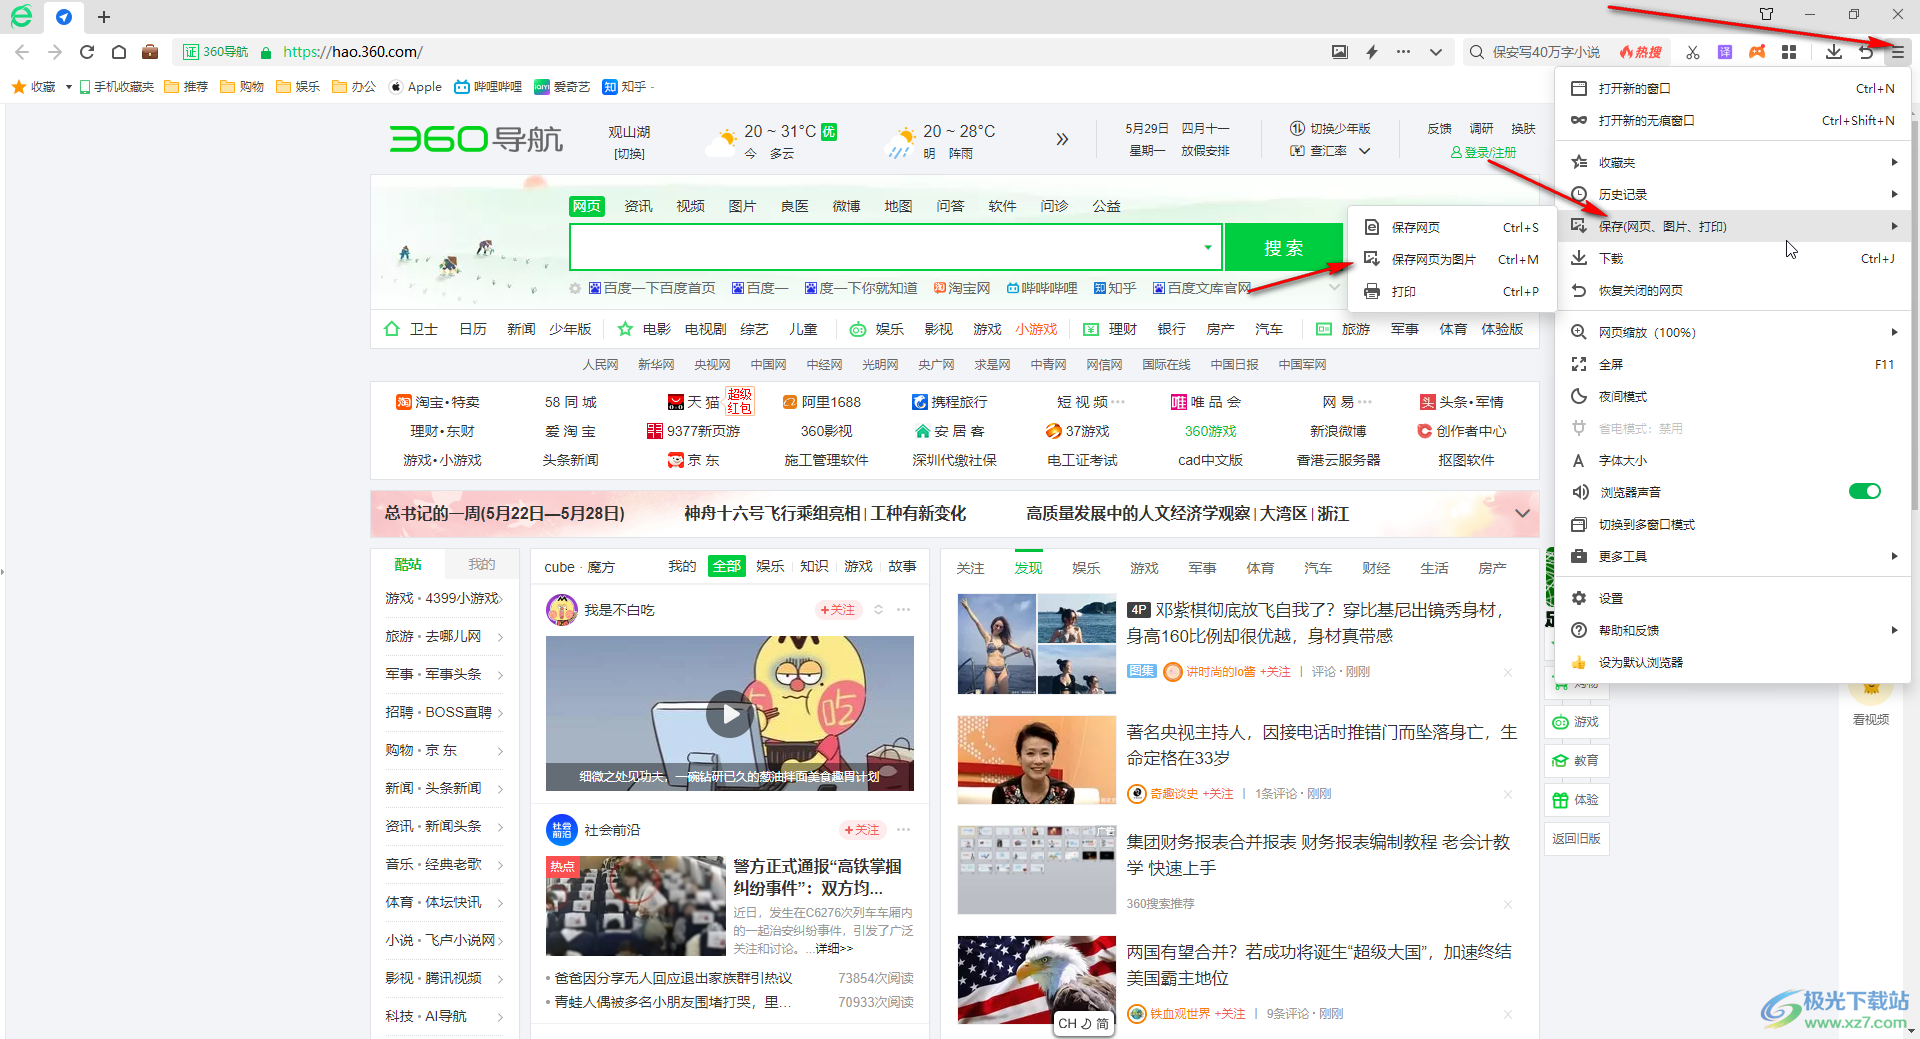1920x1039 pixels.
Task: Go back to previous page
Action: pyautogui.click(x=22, y=52)
